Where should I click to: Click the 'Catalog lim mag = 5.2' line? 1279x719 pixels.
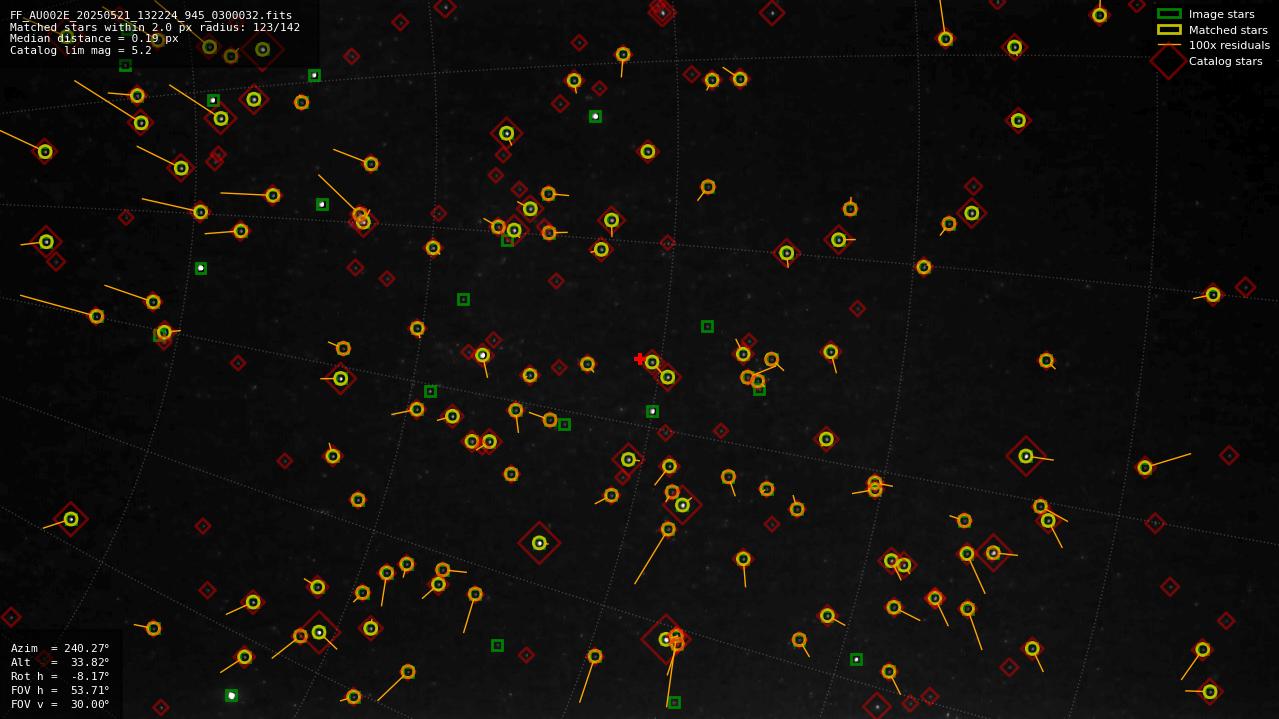(81, 50)
